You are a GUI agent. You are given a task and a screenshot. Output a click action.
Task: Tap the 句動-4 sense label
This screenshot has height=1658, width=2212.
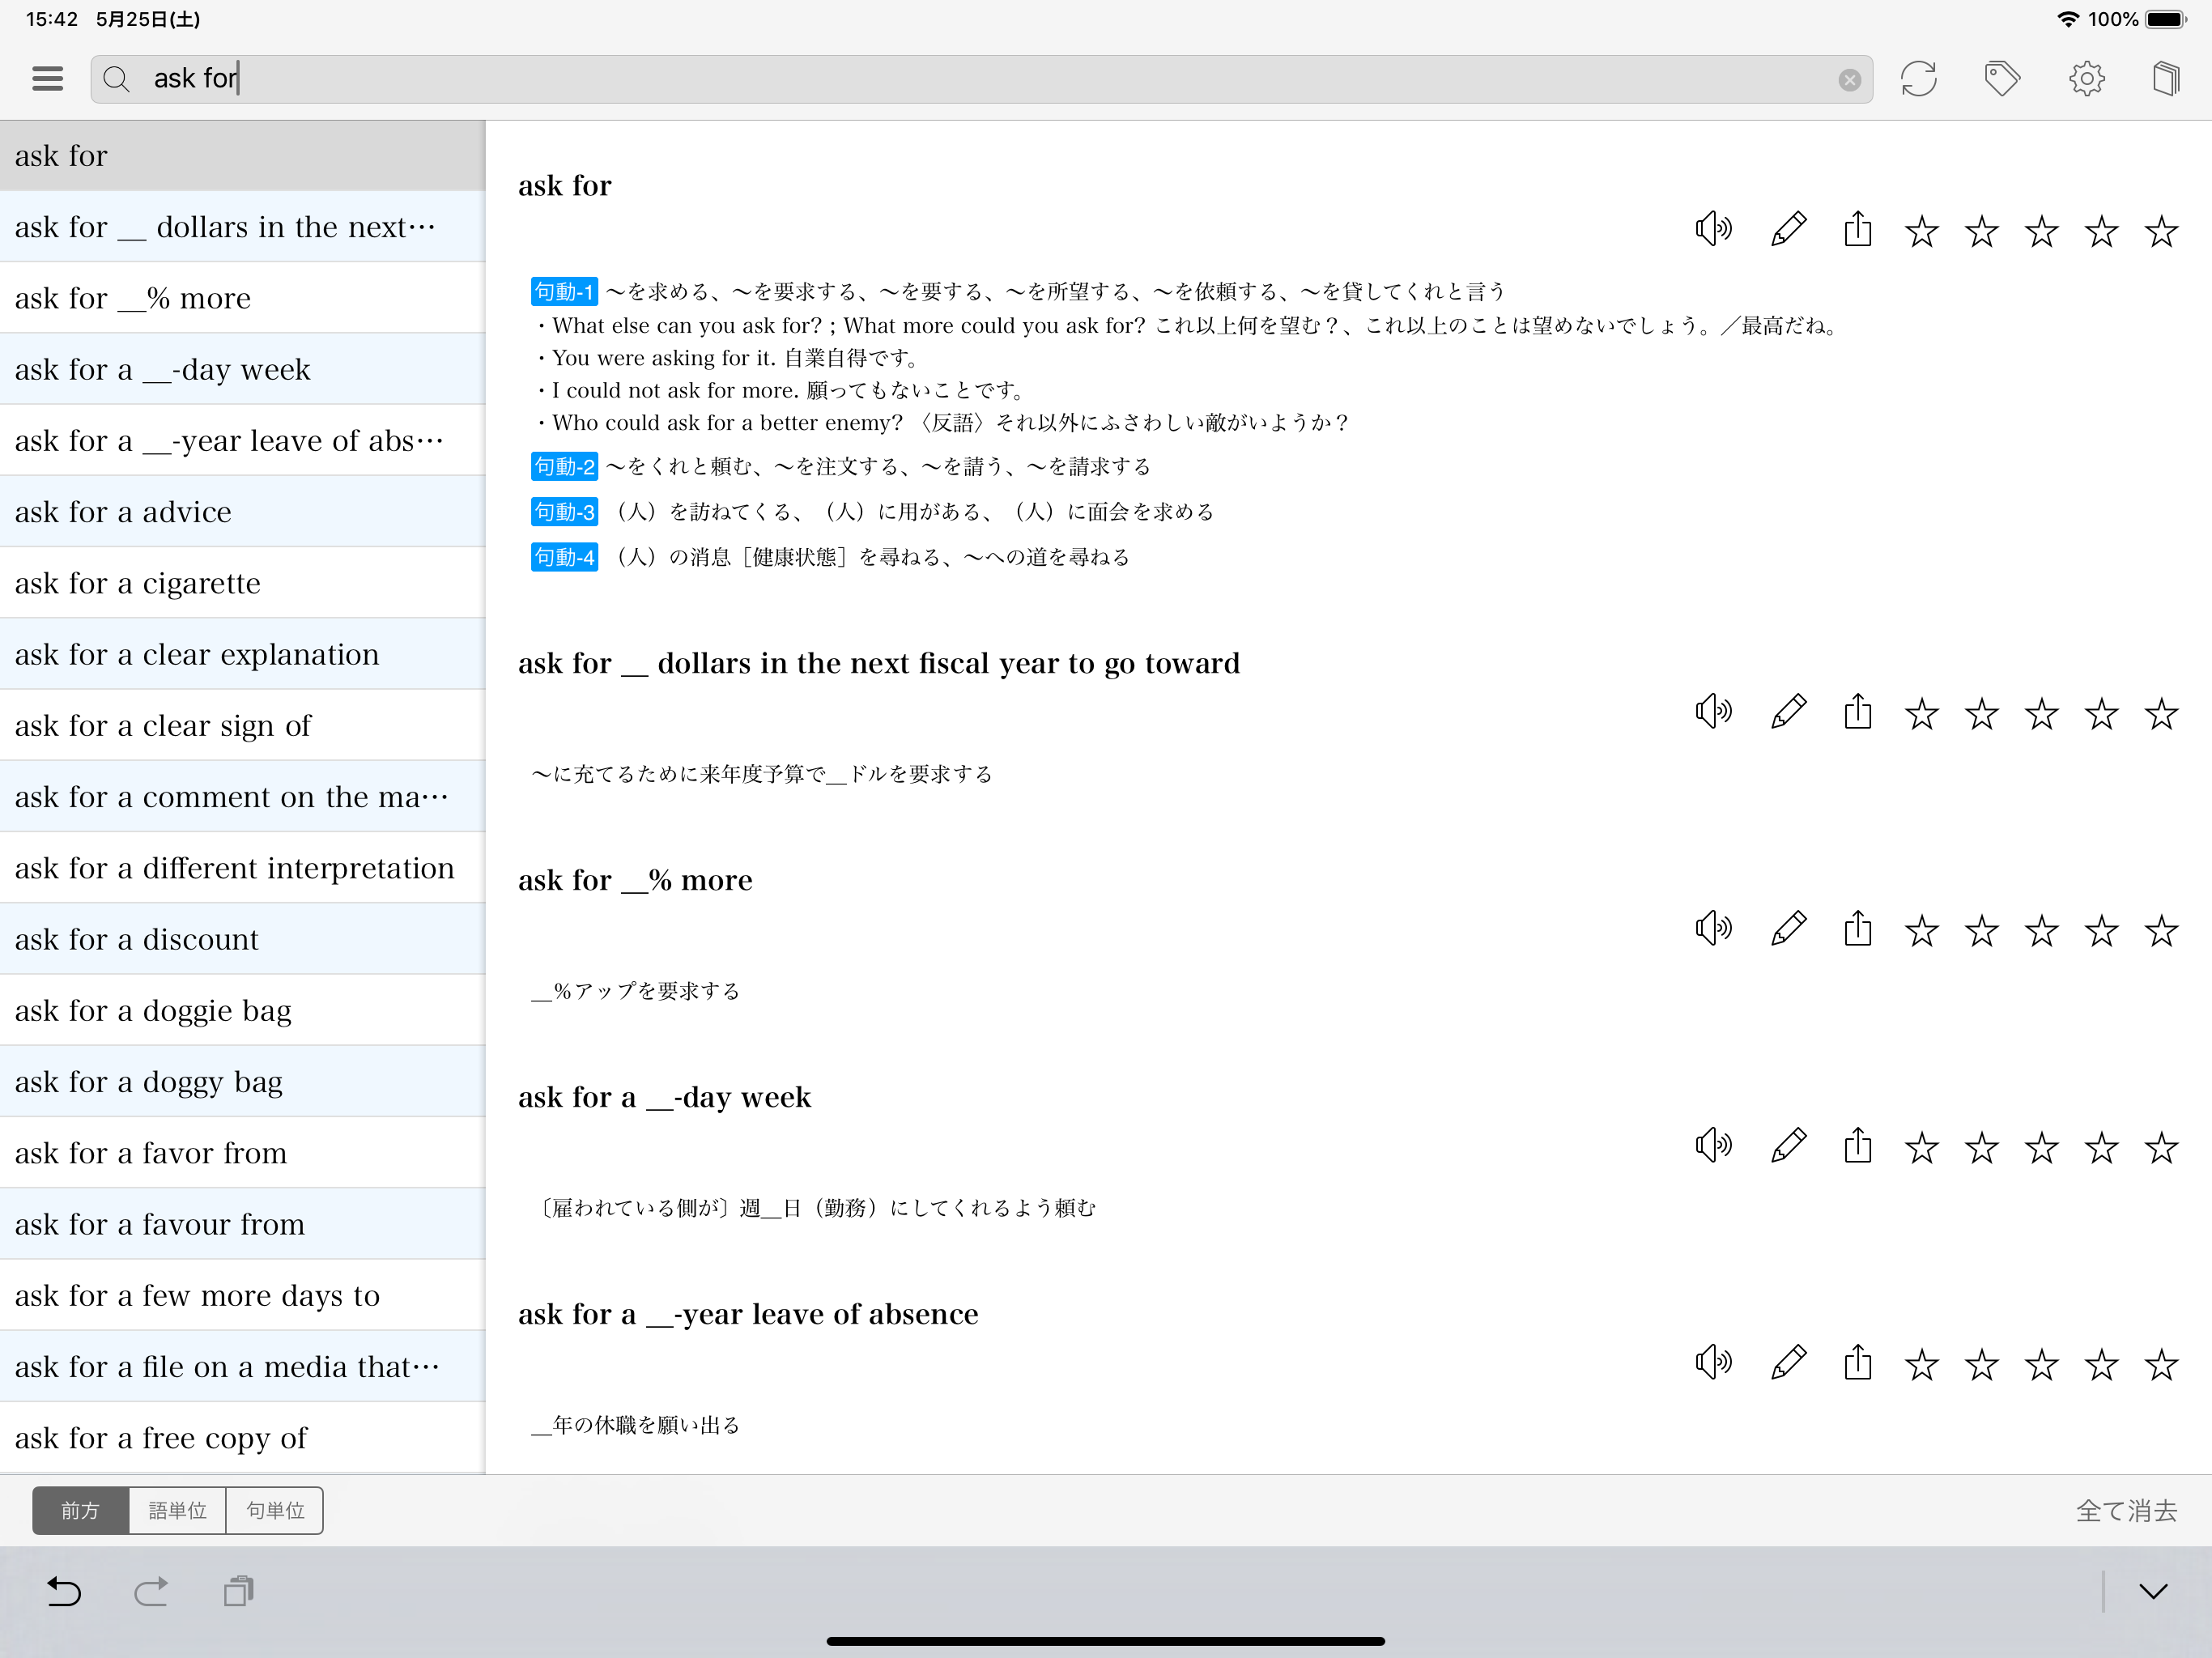pos(564,557)
